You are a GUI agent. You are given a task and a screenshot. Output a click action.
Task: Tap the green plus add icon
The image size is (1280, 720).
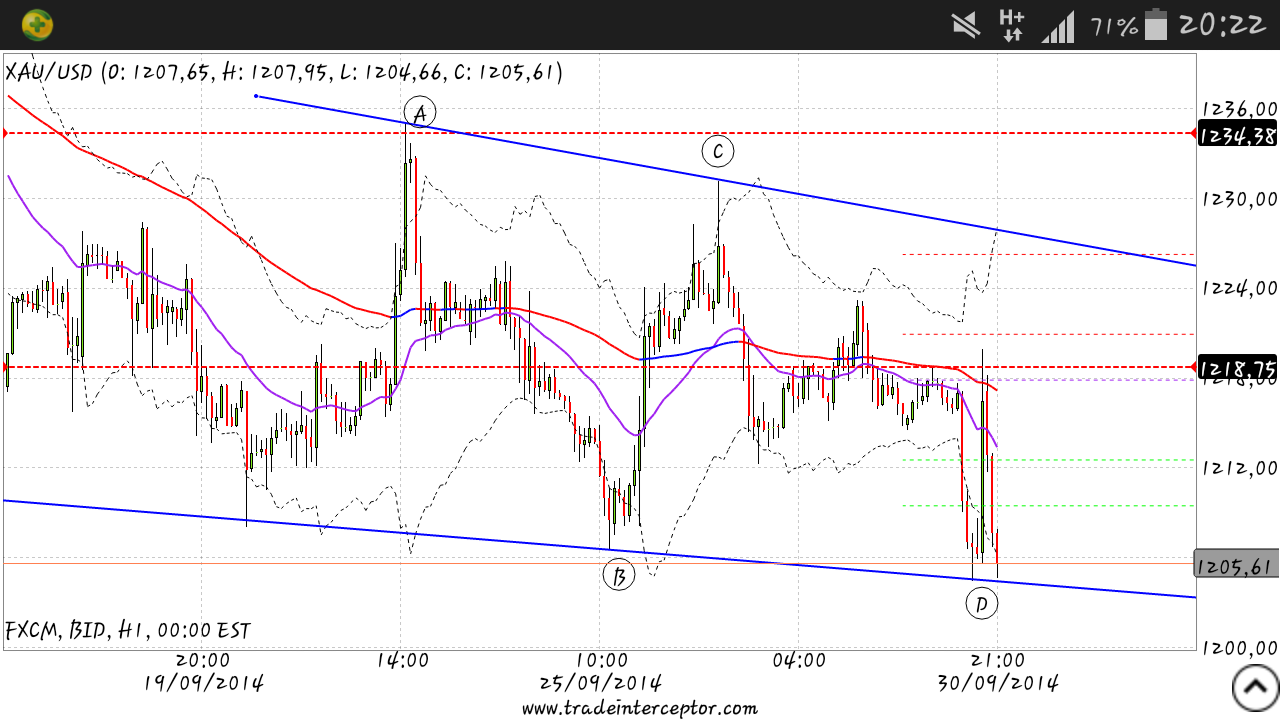point(37,23)
